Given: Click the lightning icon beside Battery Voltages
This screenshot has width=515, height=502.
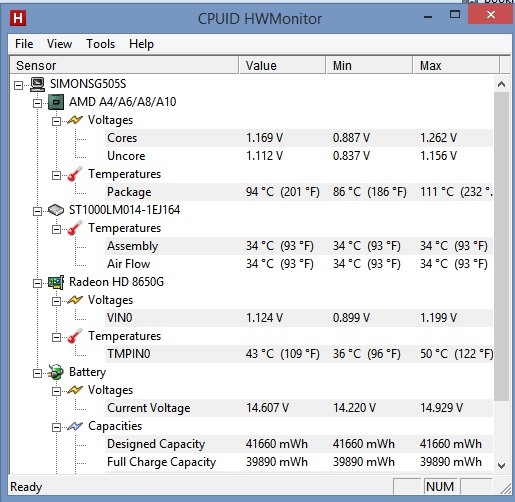Looking at the screenshot, I should click(75, 390).
